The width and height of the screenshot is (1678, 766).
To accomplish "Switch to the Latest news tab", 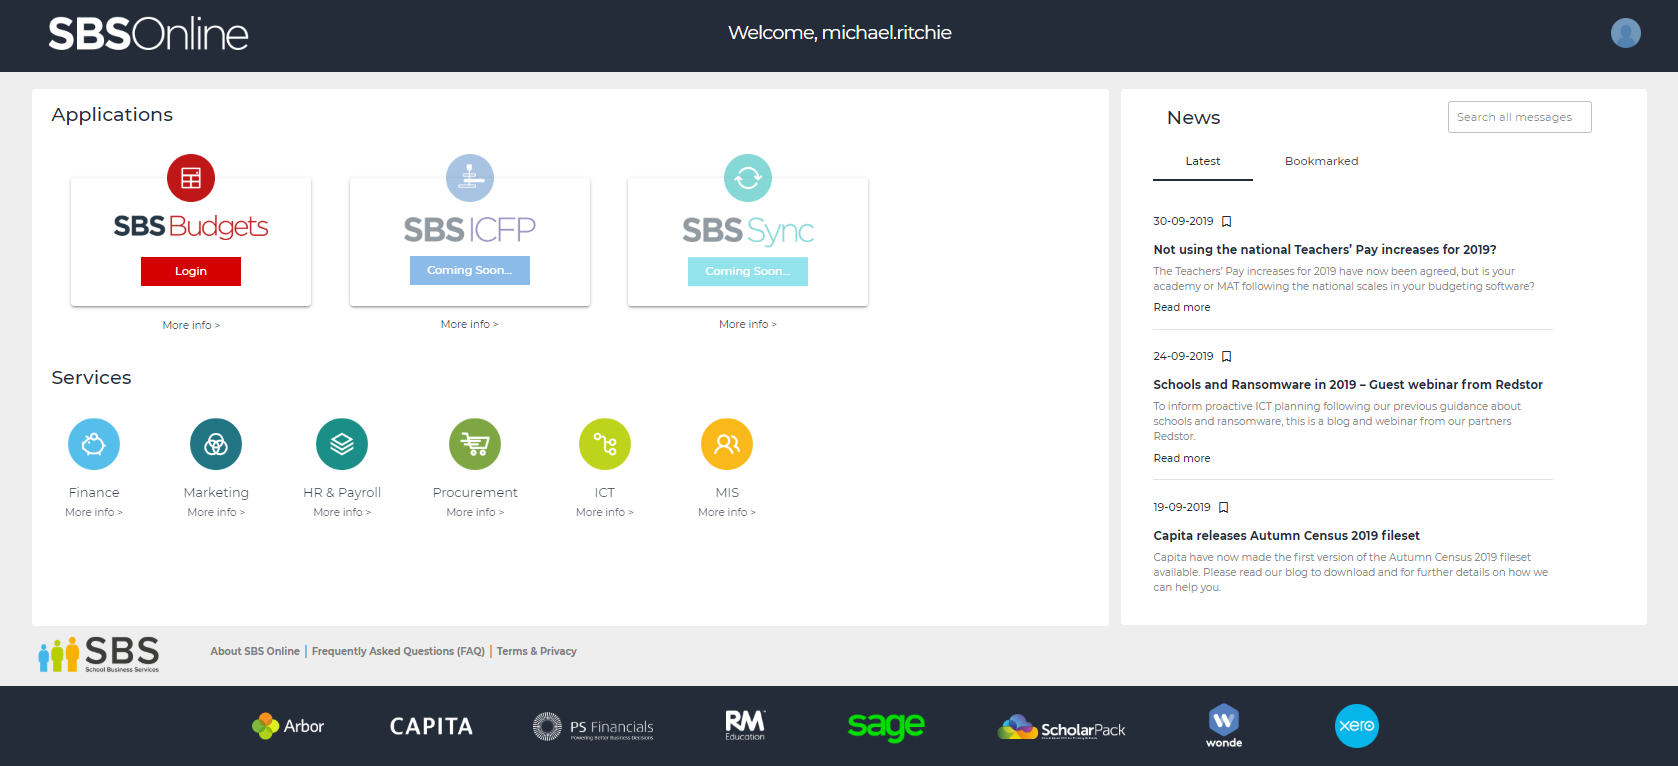I will 1203,161.
